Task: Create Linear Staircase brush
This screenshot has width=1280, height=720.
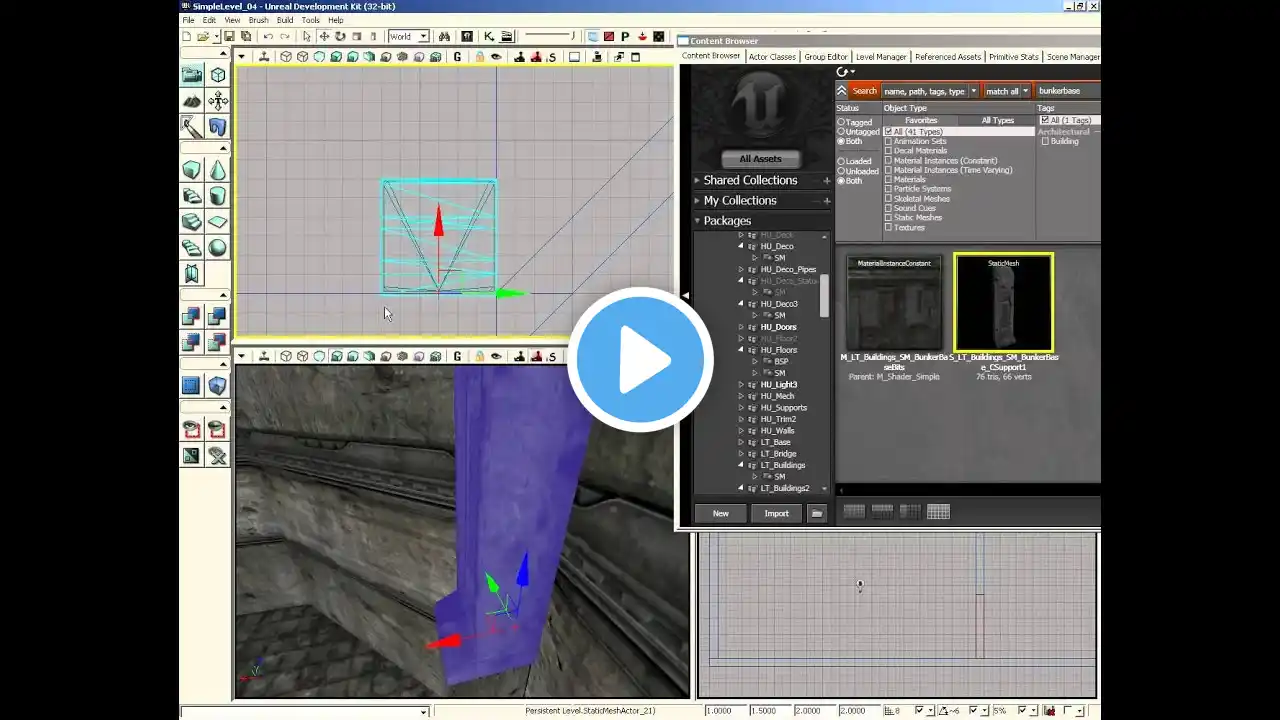Action: click(x=192, y=223)
